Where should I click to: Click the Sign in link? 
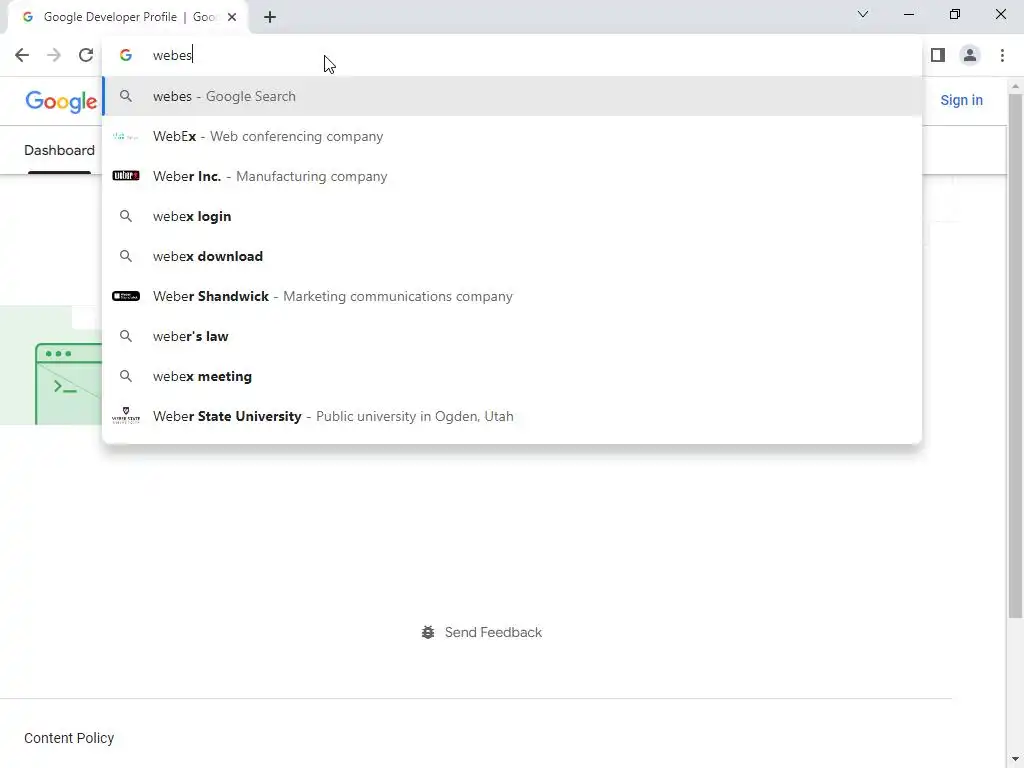click(961, 100)
